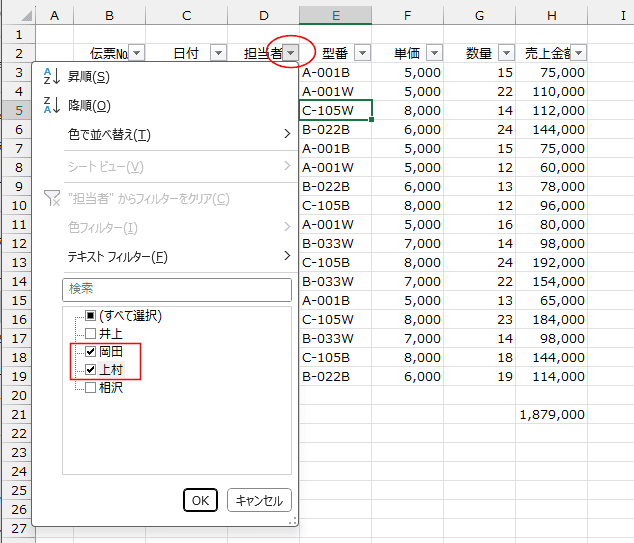Click cell with 184,000
This screenshot has height=543, width=634.
552,319
